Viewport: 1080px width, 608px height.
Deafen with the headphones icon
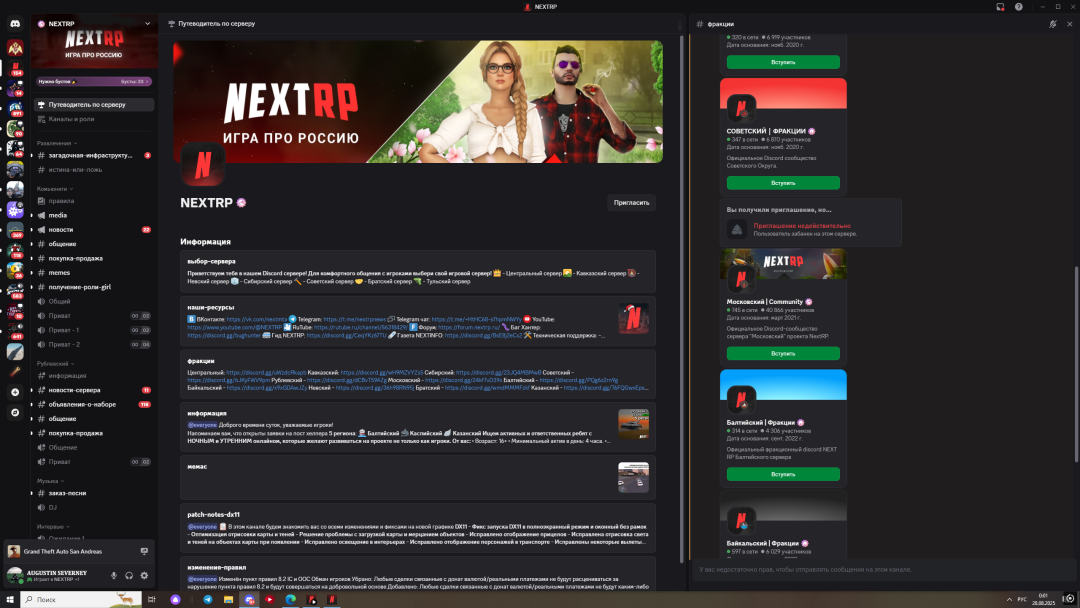(129, 576)
